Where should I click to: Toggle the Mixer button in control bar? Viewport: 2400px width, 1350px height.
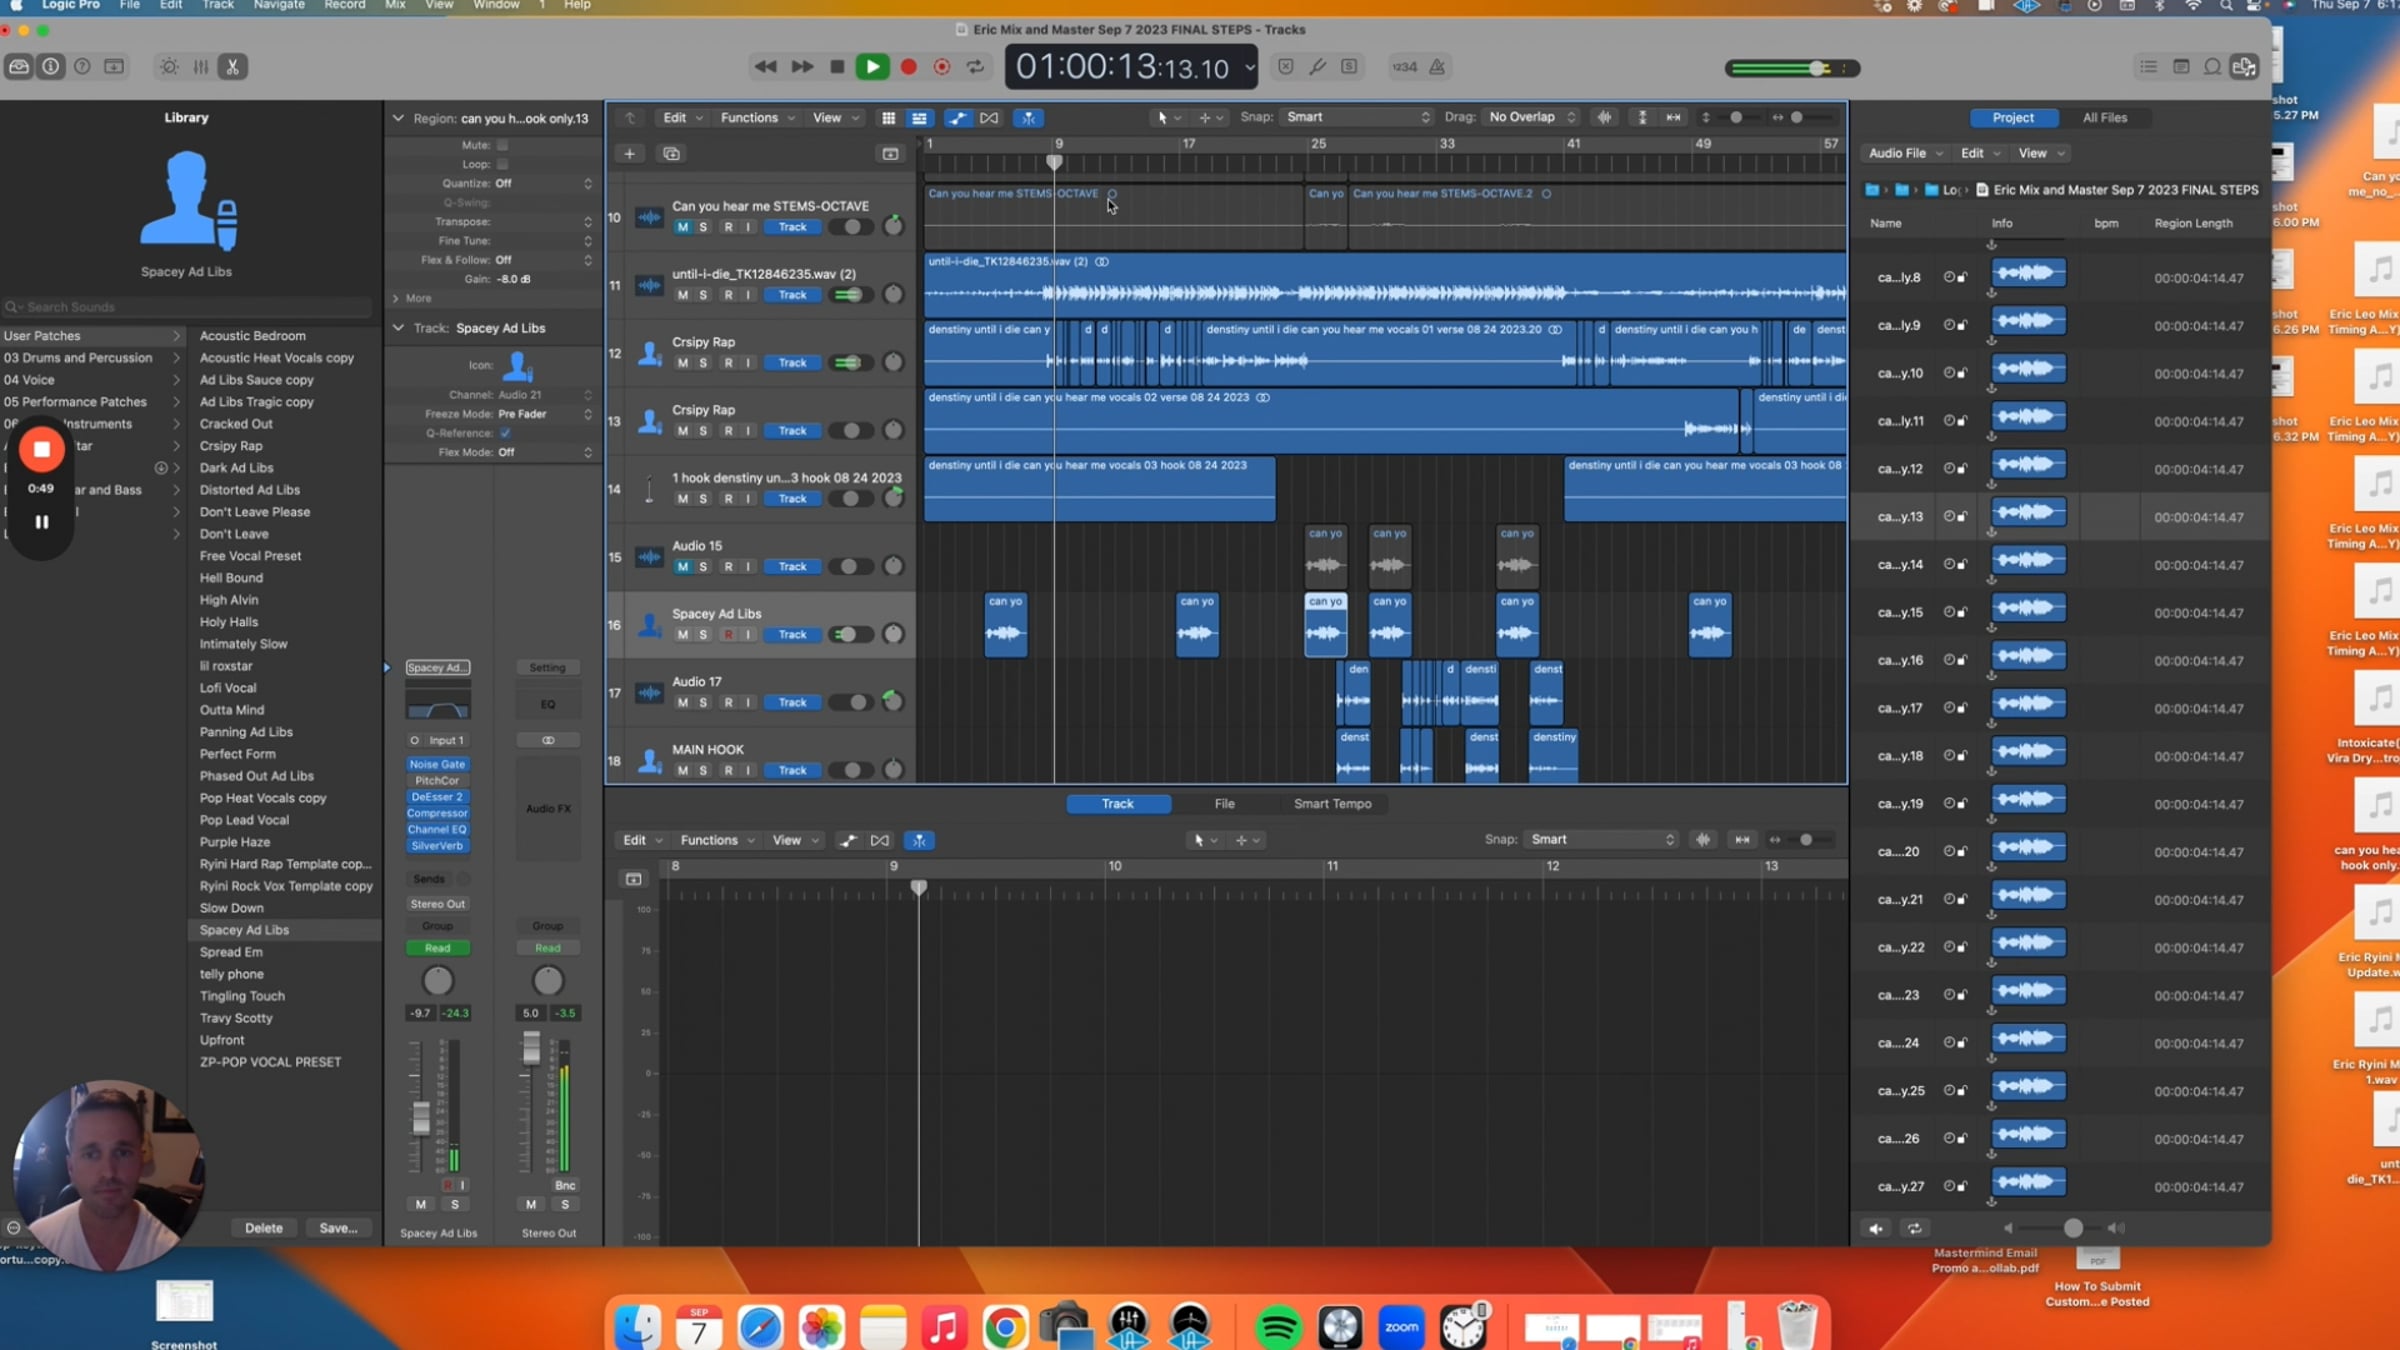point(201,67)
